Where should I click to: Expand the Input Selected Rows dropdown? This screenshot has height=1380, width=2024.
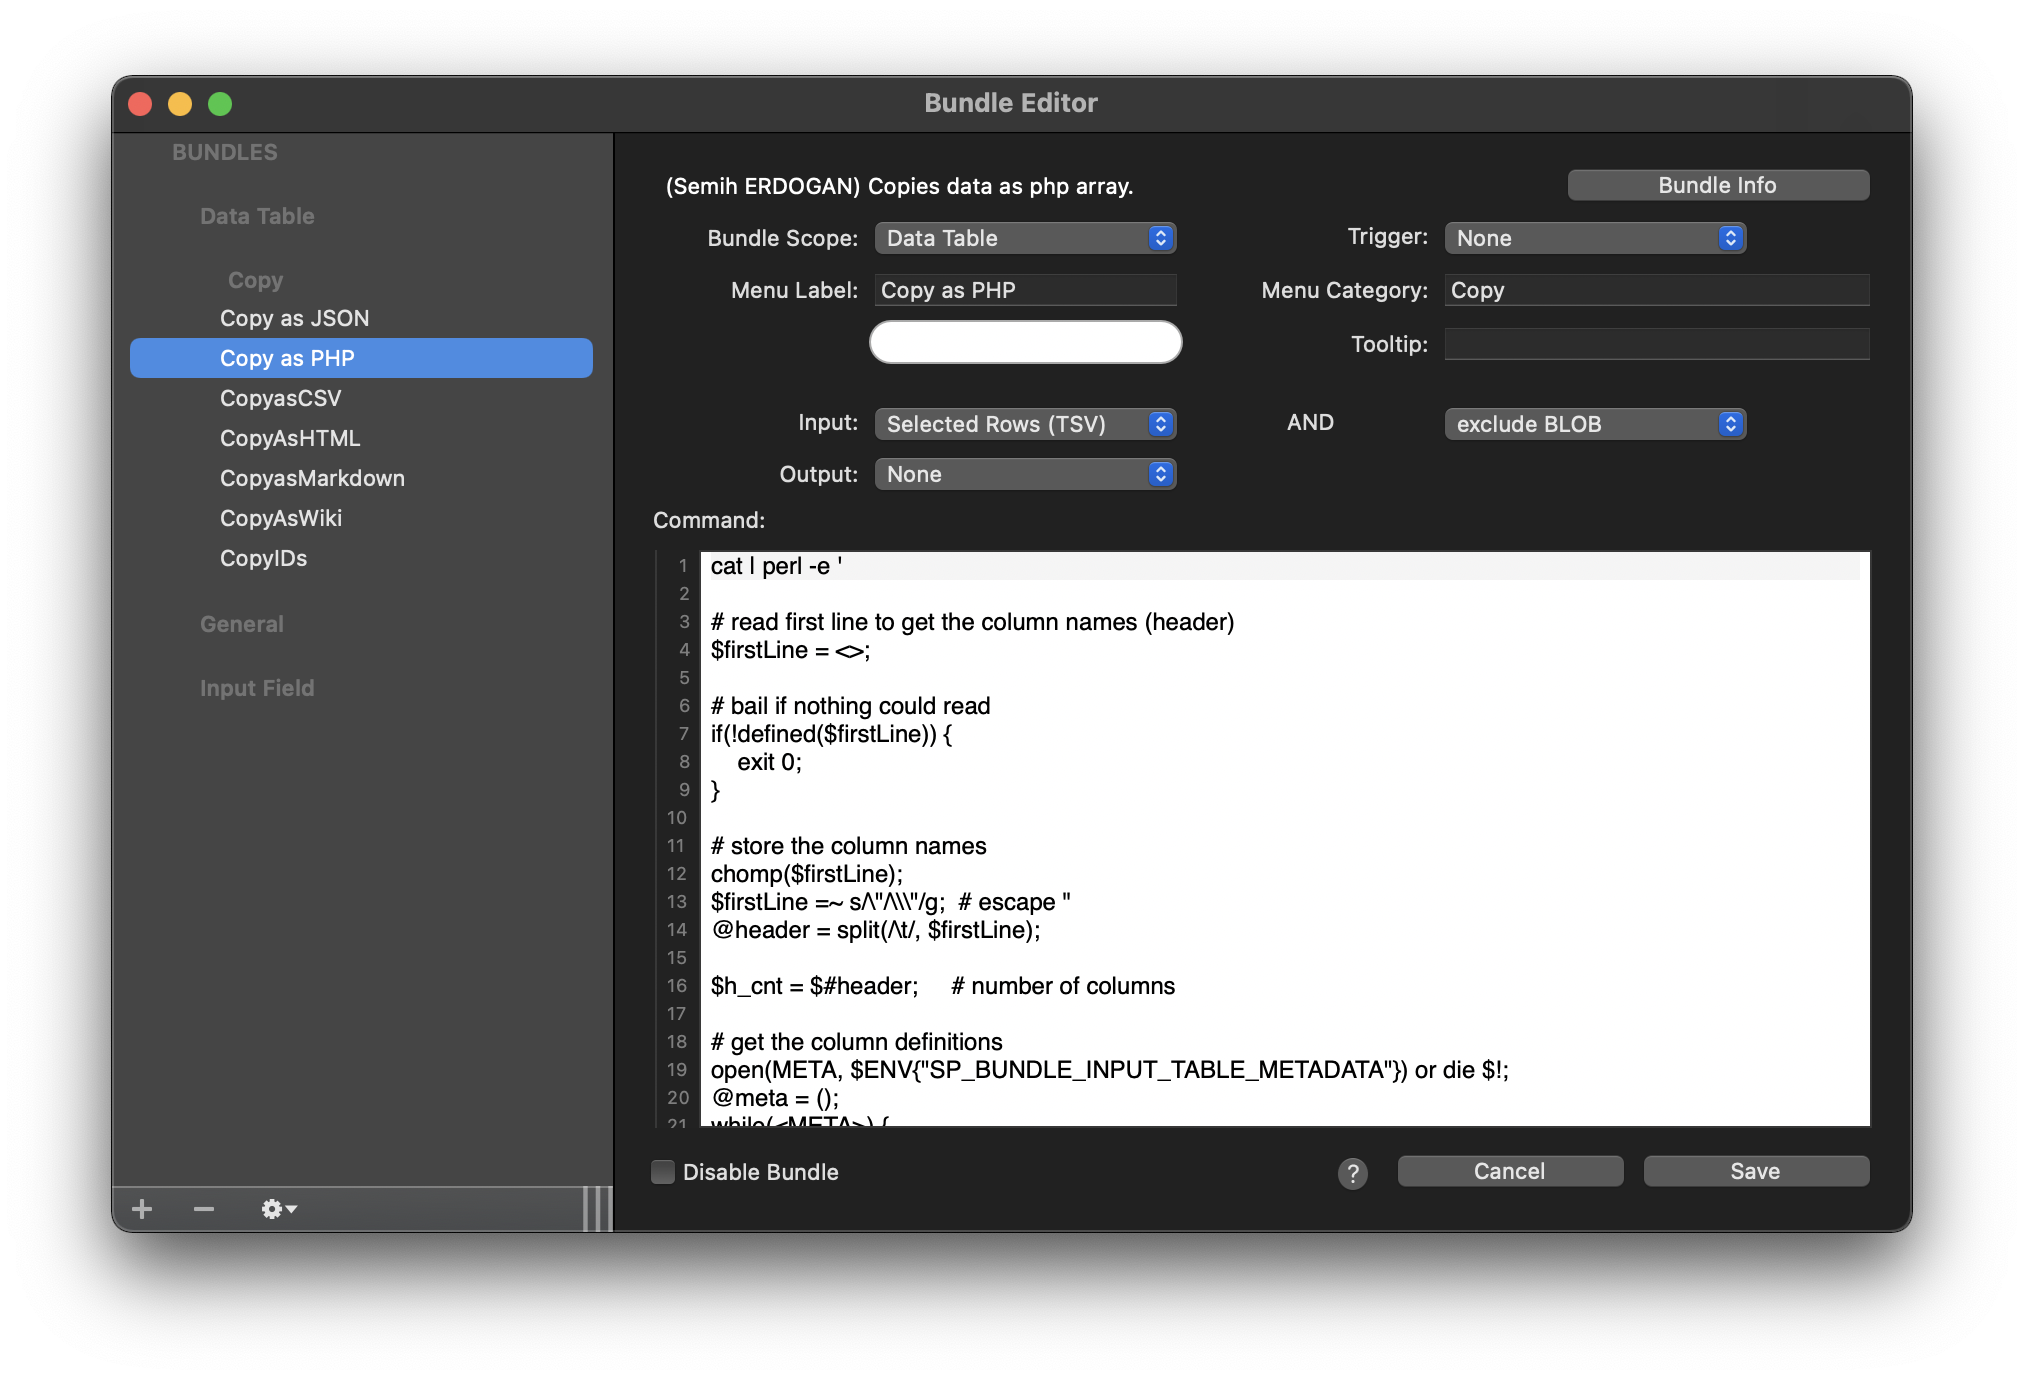(1025, 424)
